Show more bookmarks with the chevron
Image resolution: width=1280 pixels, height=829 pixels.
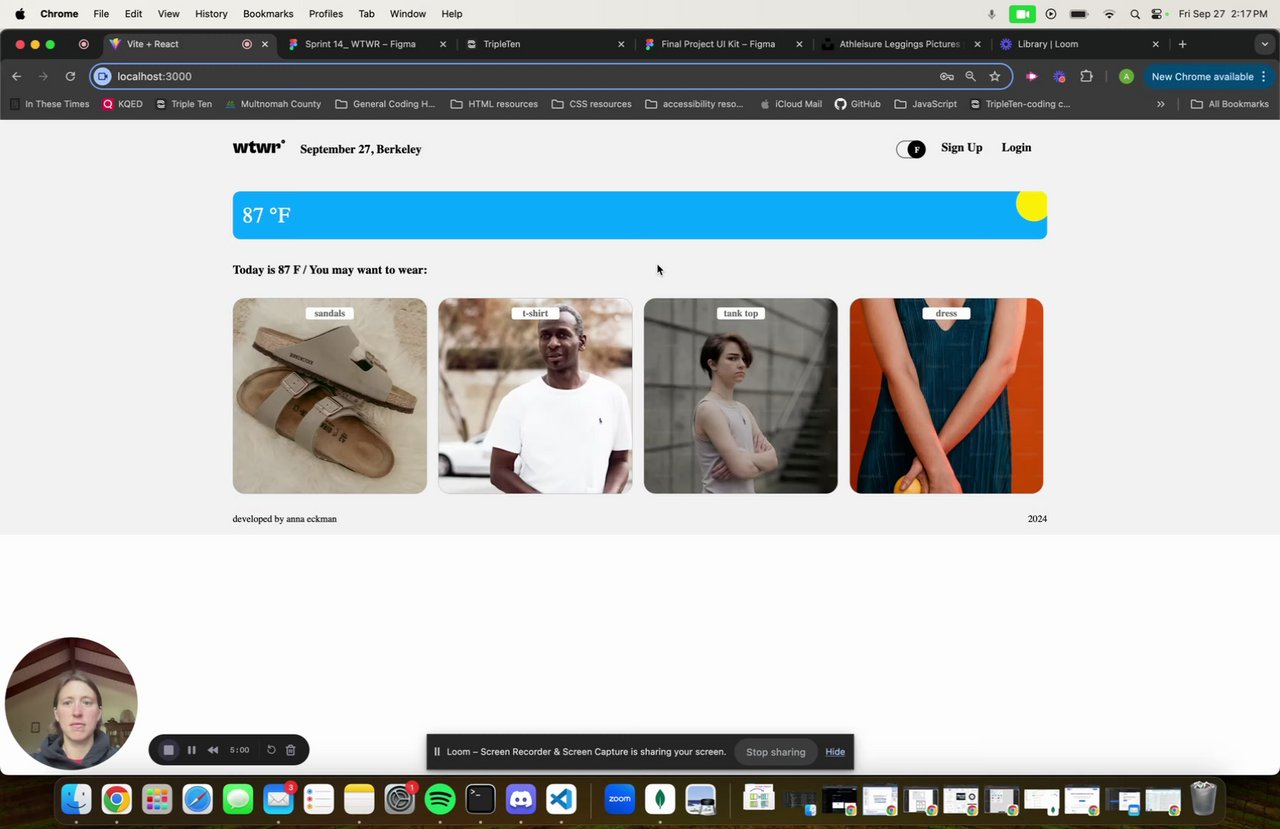point(1160,104)
